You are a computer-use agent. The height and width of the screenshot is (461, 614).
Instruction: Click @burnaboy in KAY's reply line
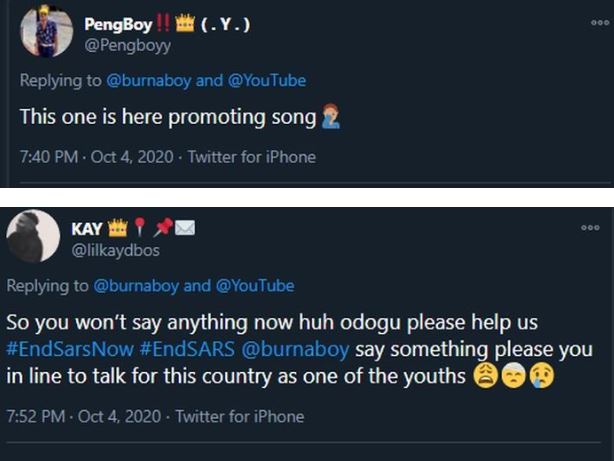(x=137, y=286)
